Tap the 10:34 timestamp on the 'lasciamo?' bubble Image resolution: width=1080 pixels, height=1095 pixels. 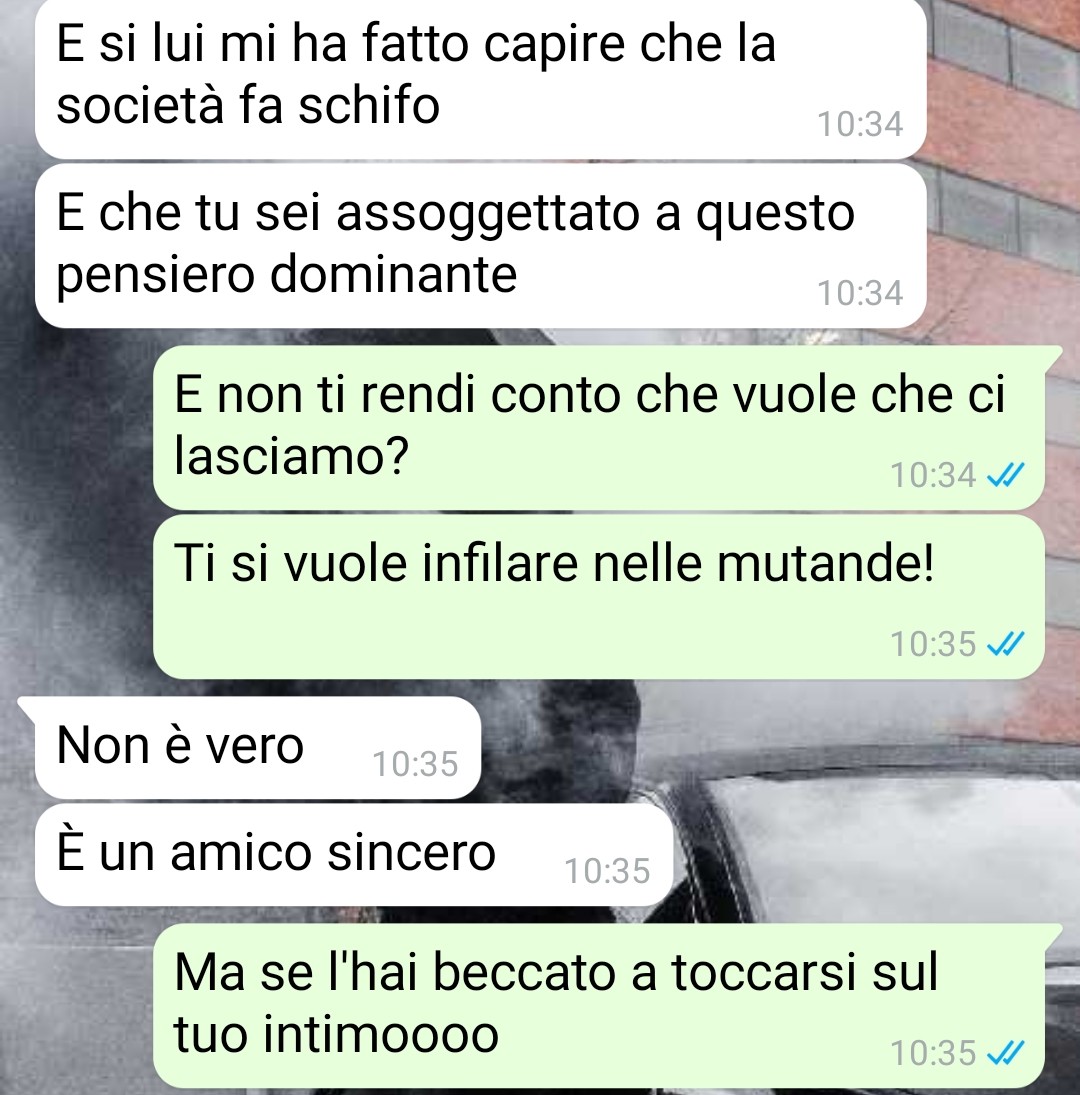[x=933, y=476]
